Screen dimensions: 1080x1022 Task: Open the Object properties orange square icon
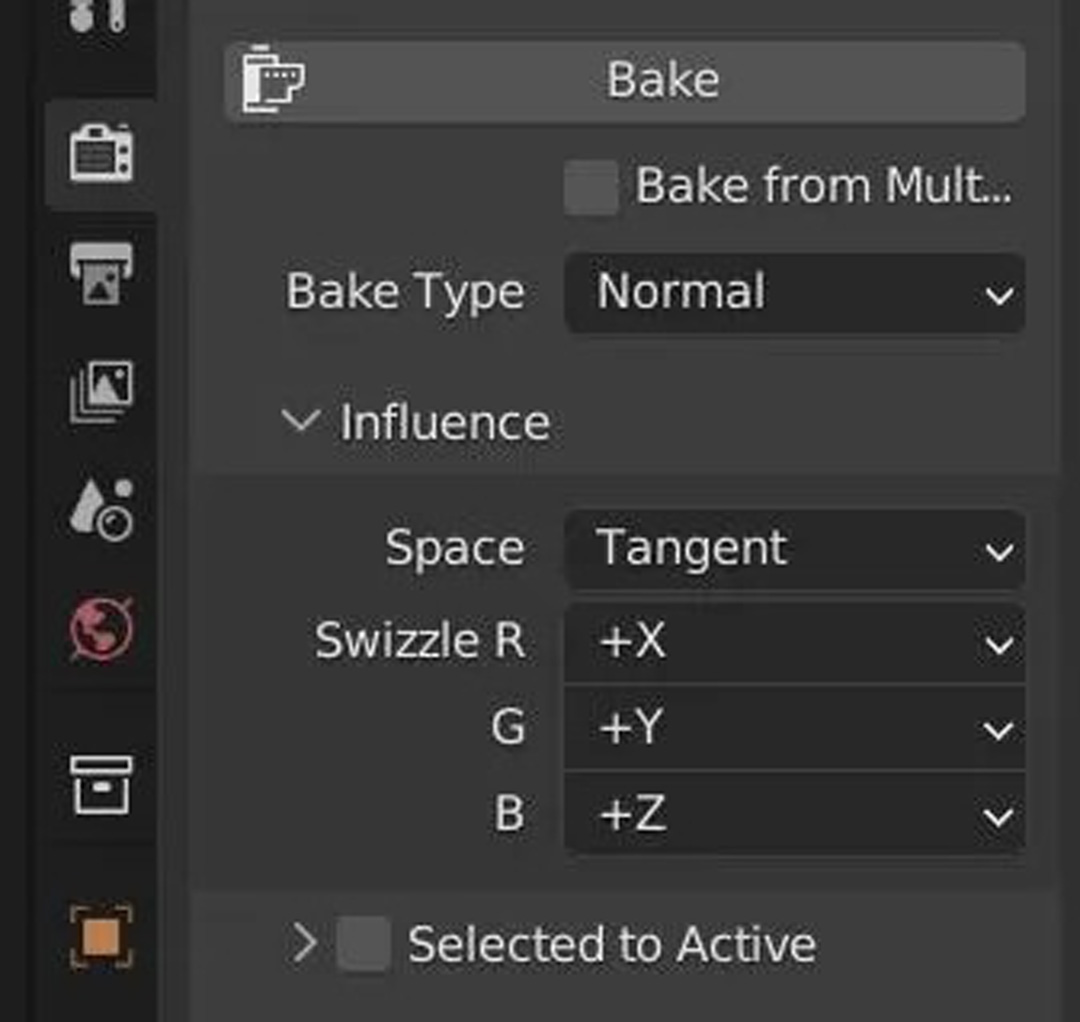101,937
